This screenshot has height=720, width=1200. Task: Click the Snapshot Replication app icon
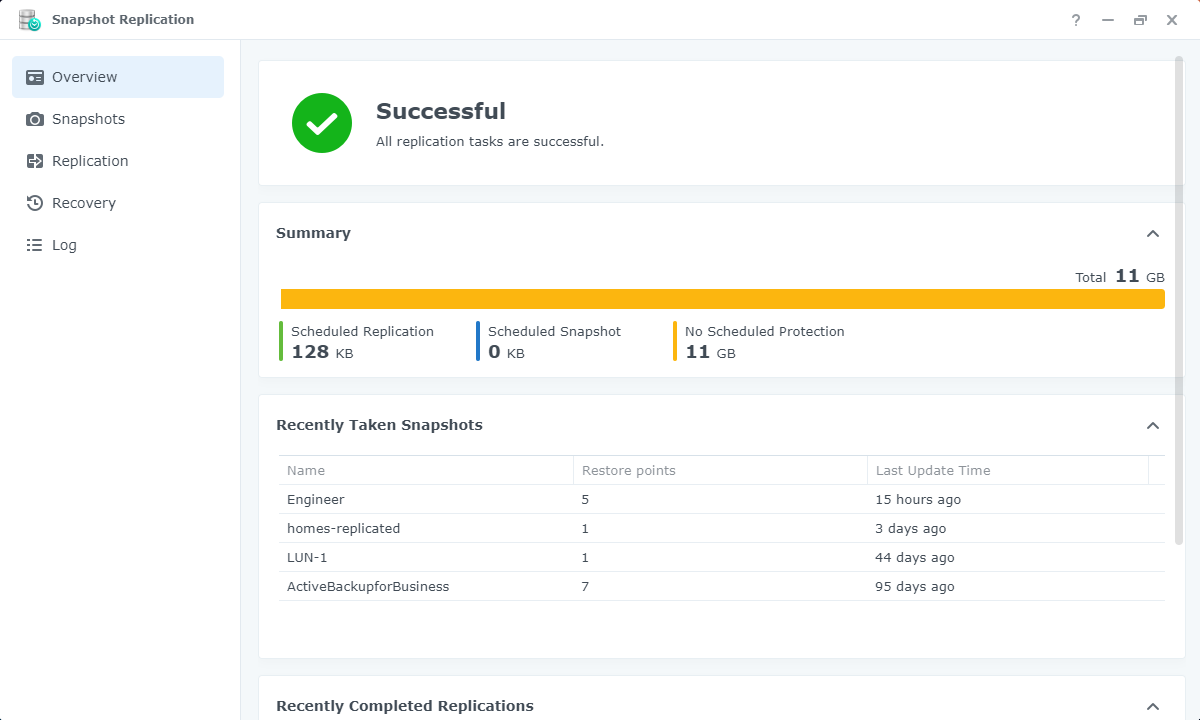(x=29, y=20)
